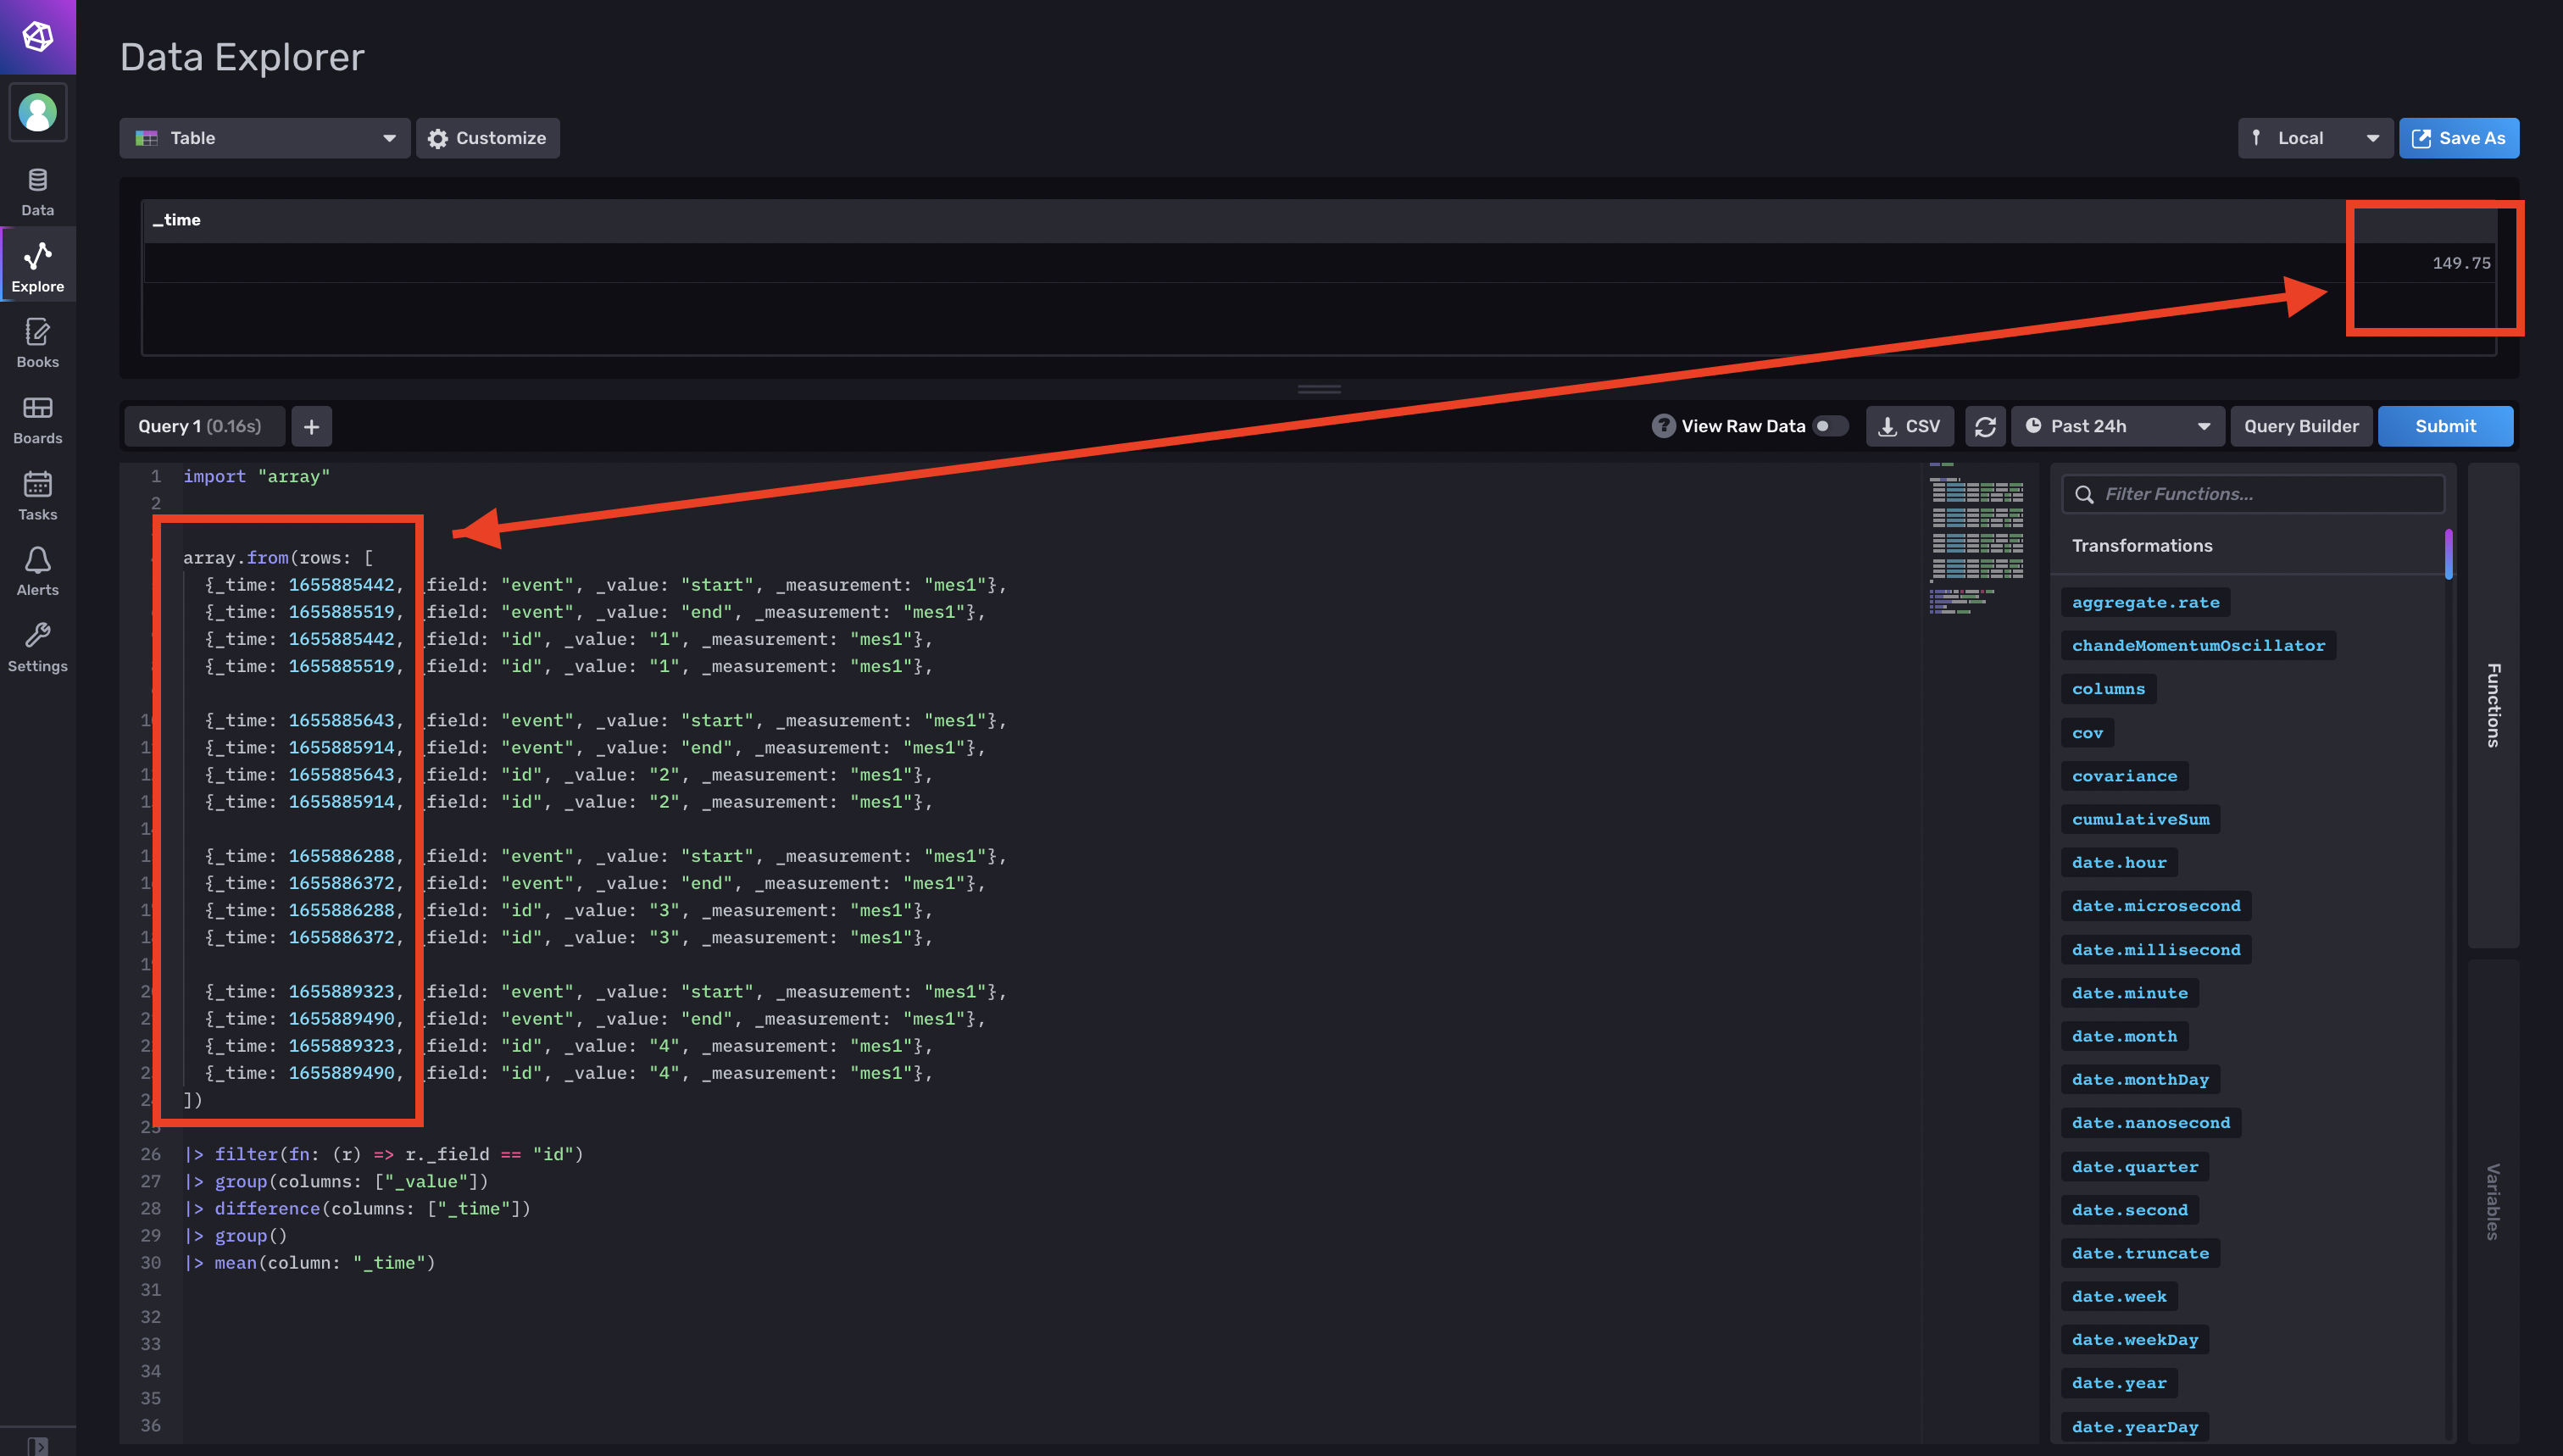Click the functions list scrollbar

(x=2448, y=554)
